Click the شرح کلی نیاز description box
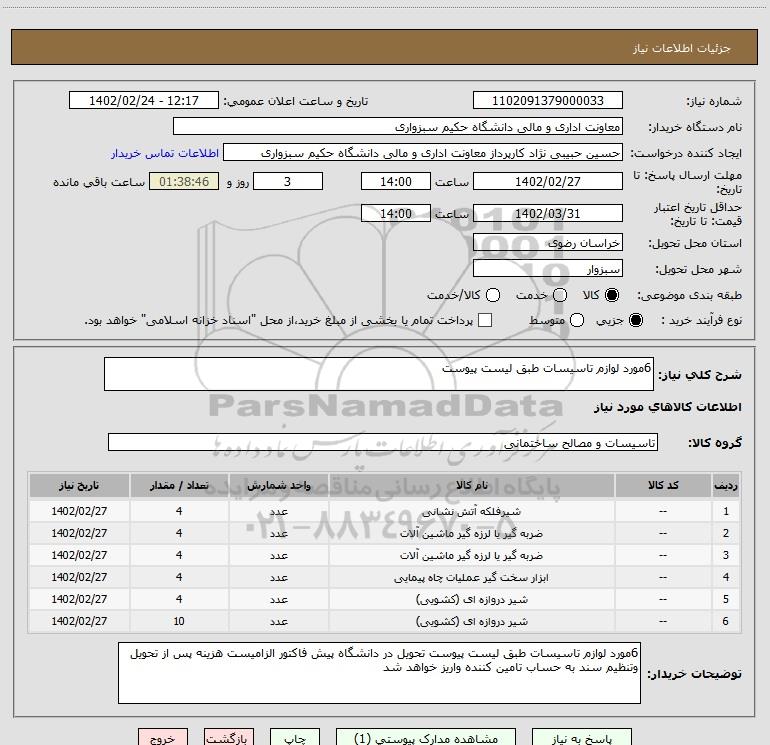This screenshot has width=770, height=745. coord(379,374)
